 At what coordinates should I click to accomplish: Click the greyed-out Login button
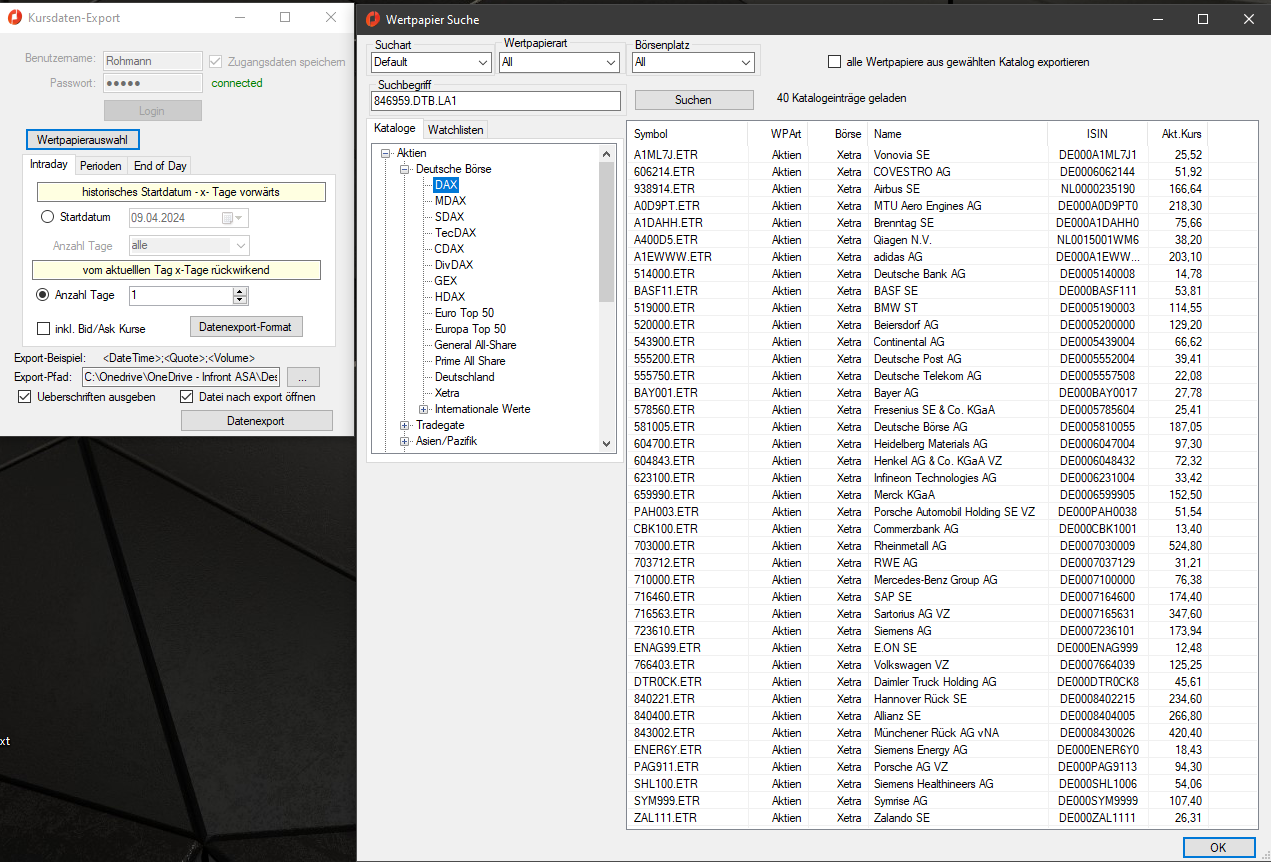point(153,111)
